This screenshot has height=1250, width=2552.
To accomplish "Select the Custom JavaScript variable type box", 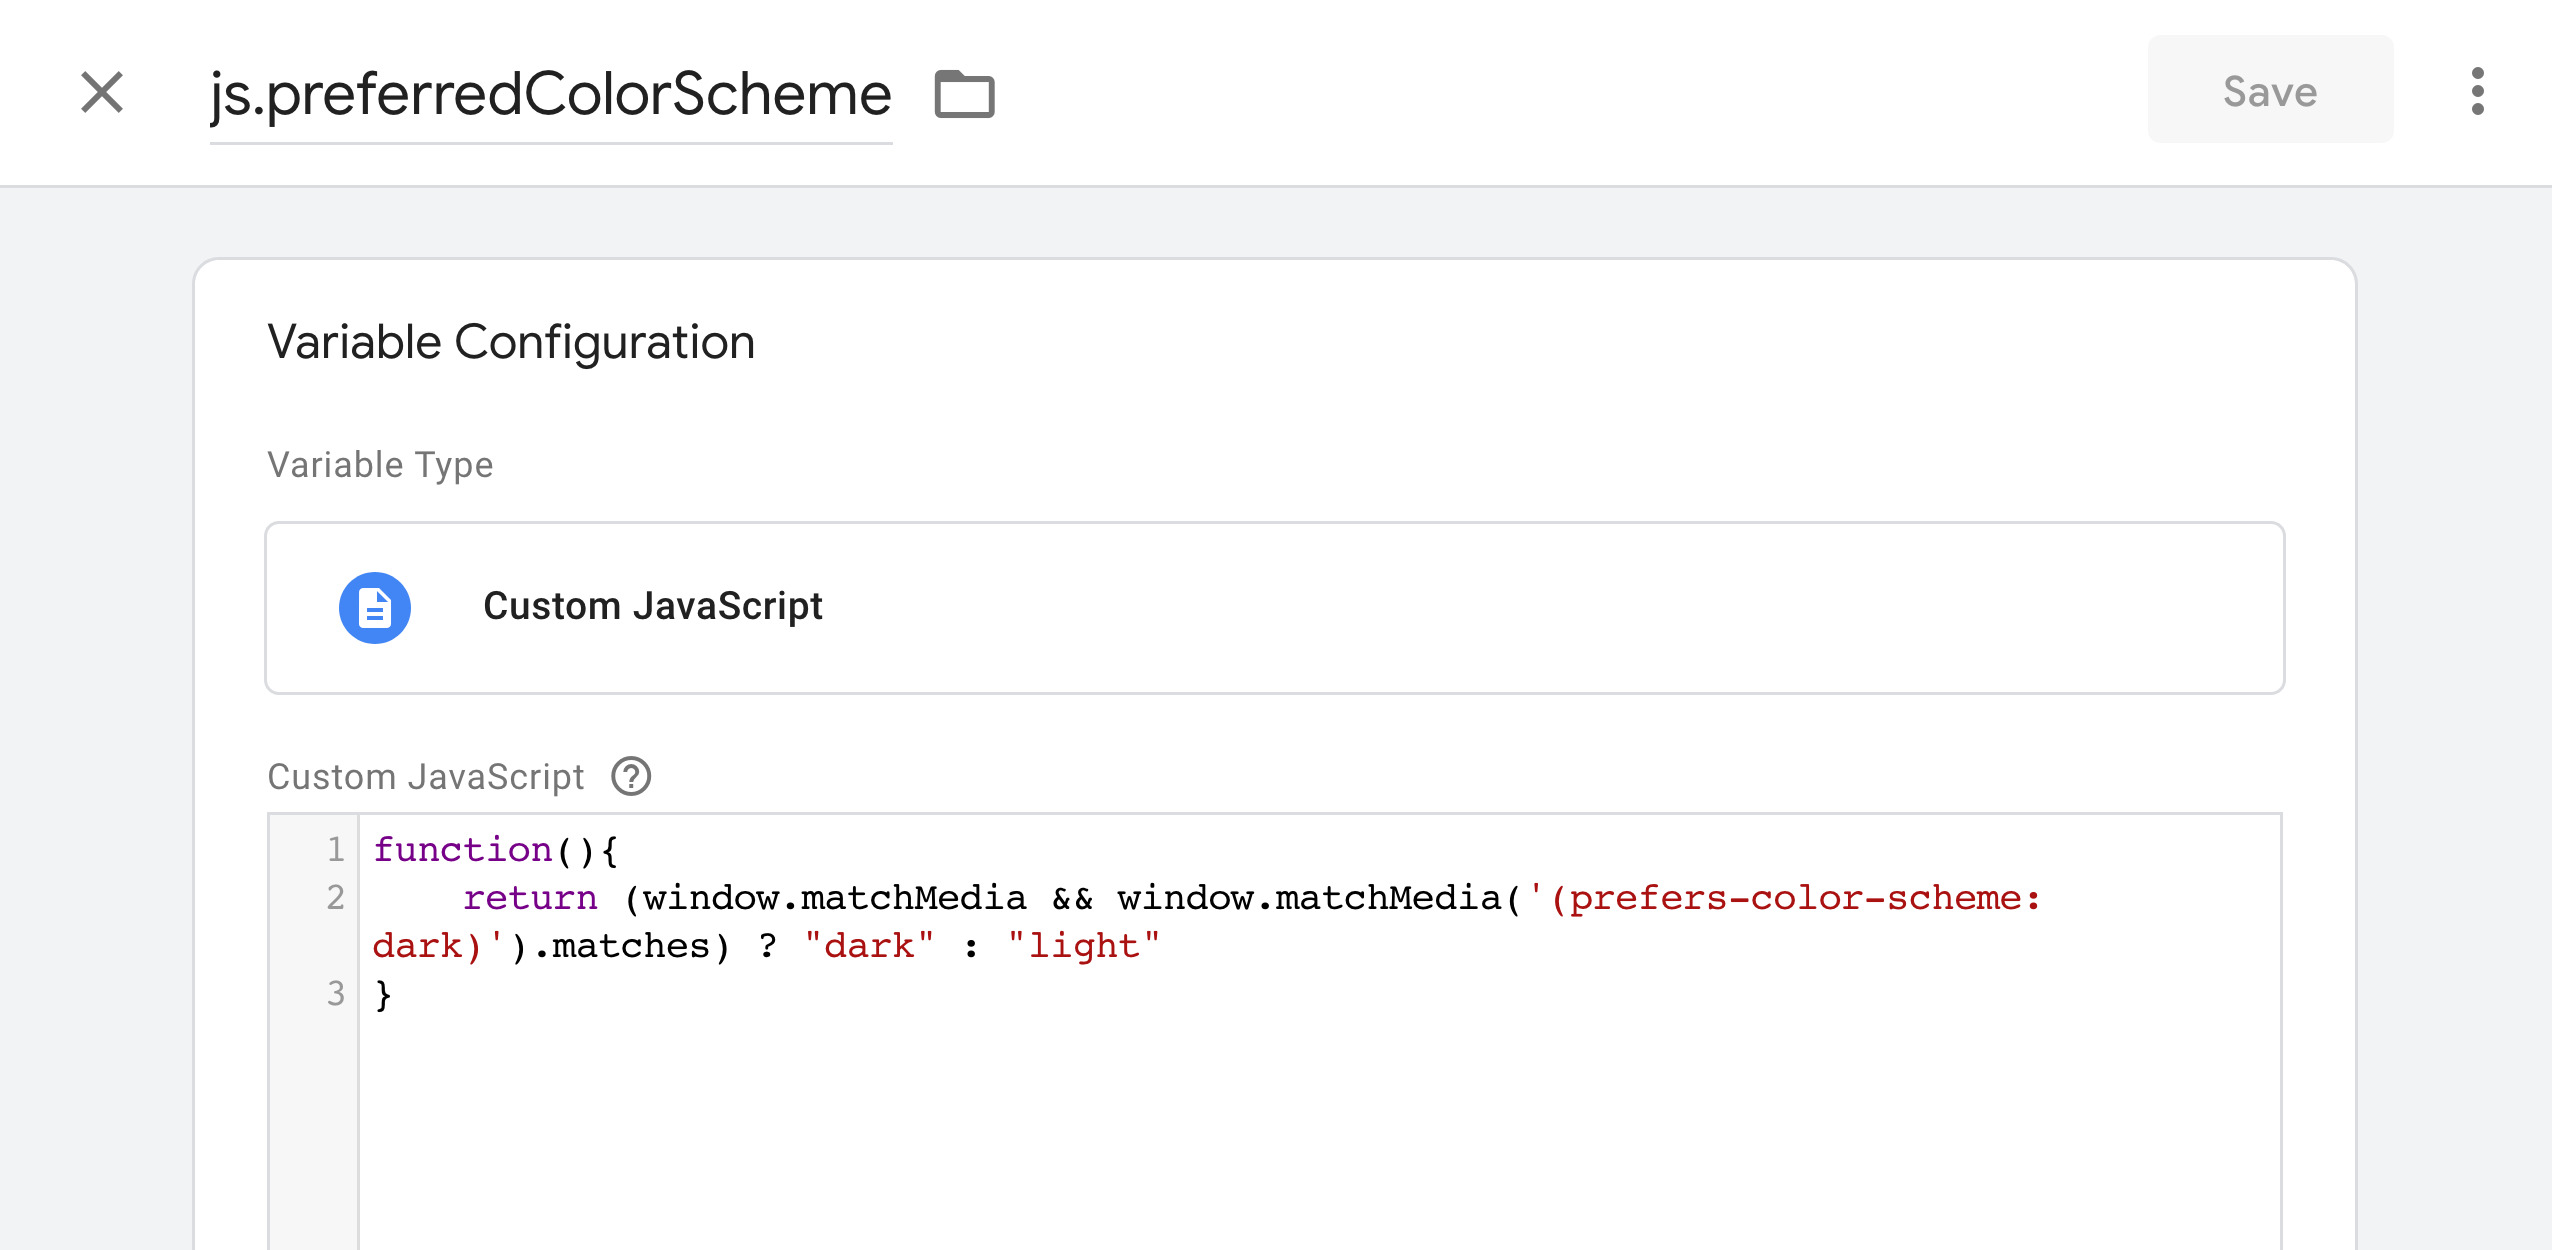I will tap(1274, 607).
